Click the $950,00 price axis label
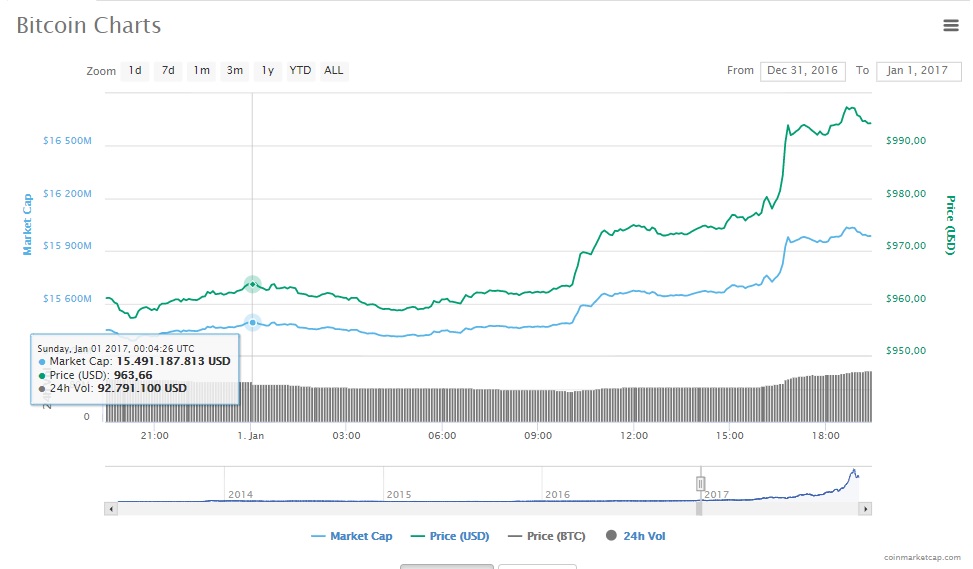 pyautogui.click(x=906, y=351)
